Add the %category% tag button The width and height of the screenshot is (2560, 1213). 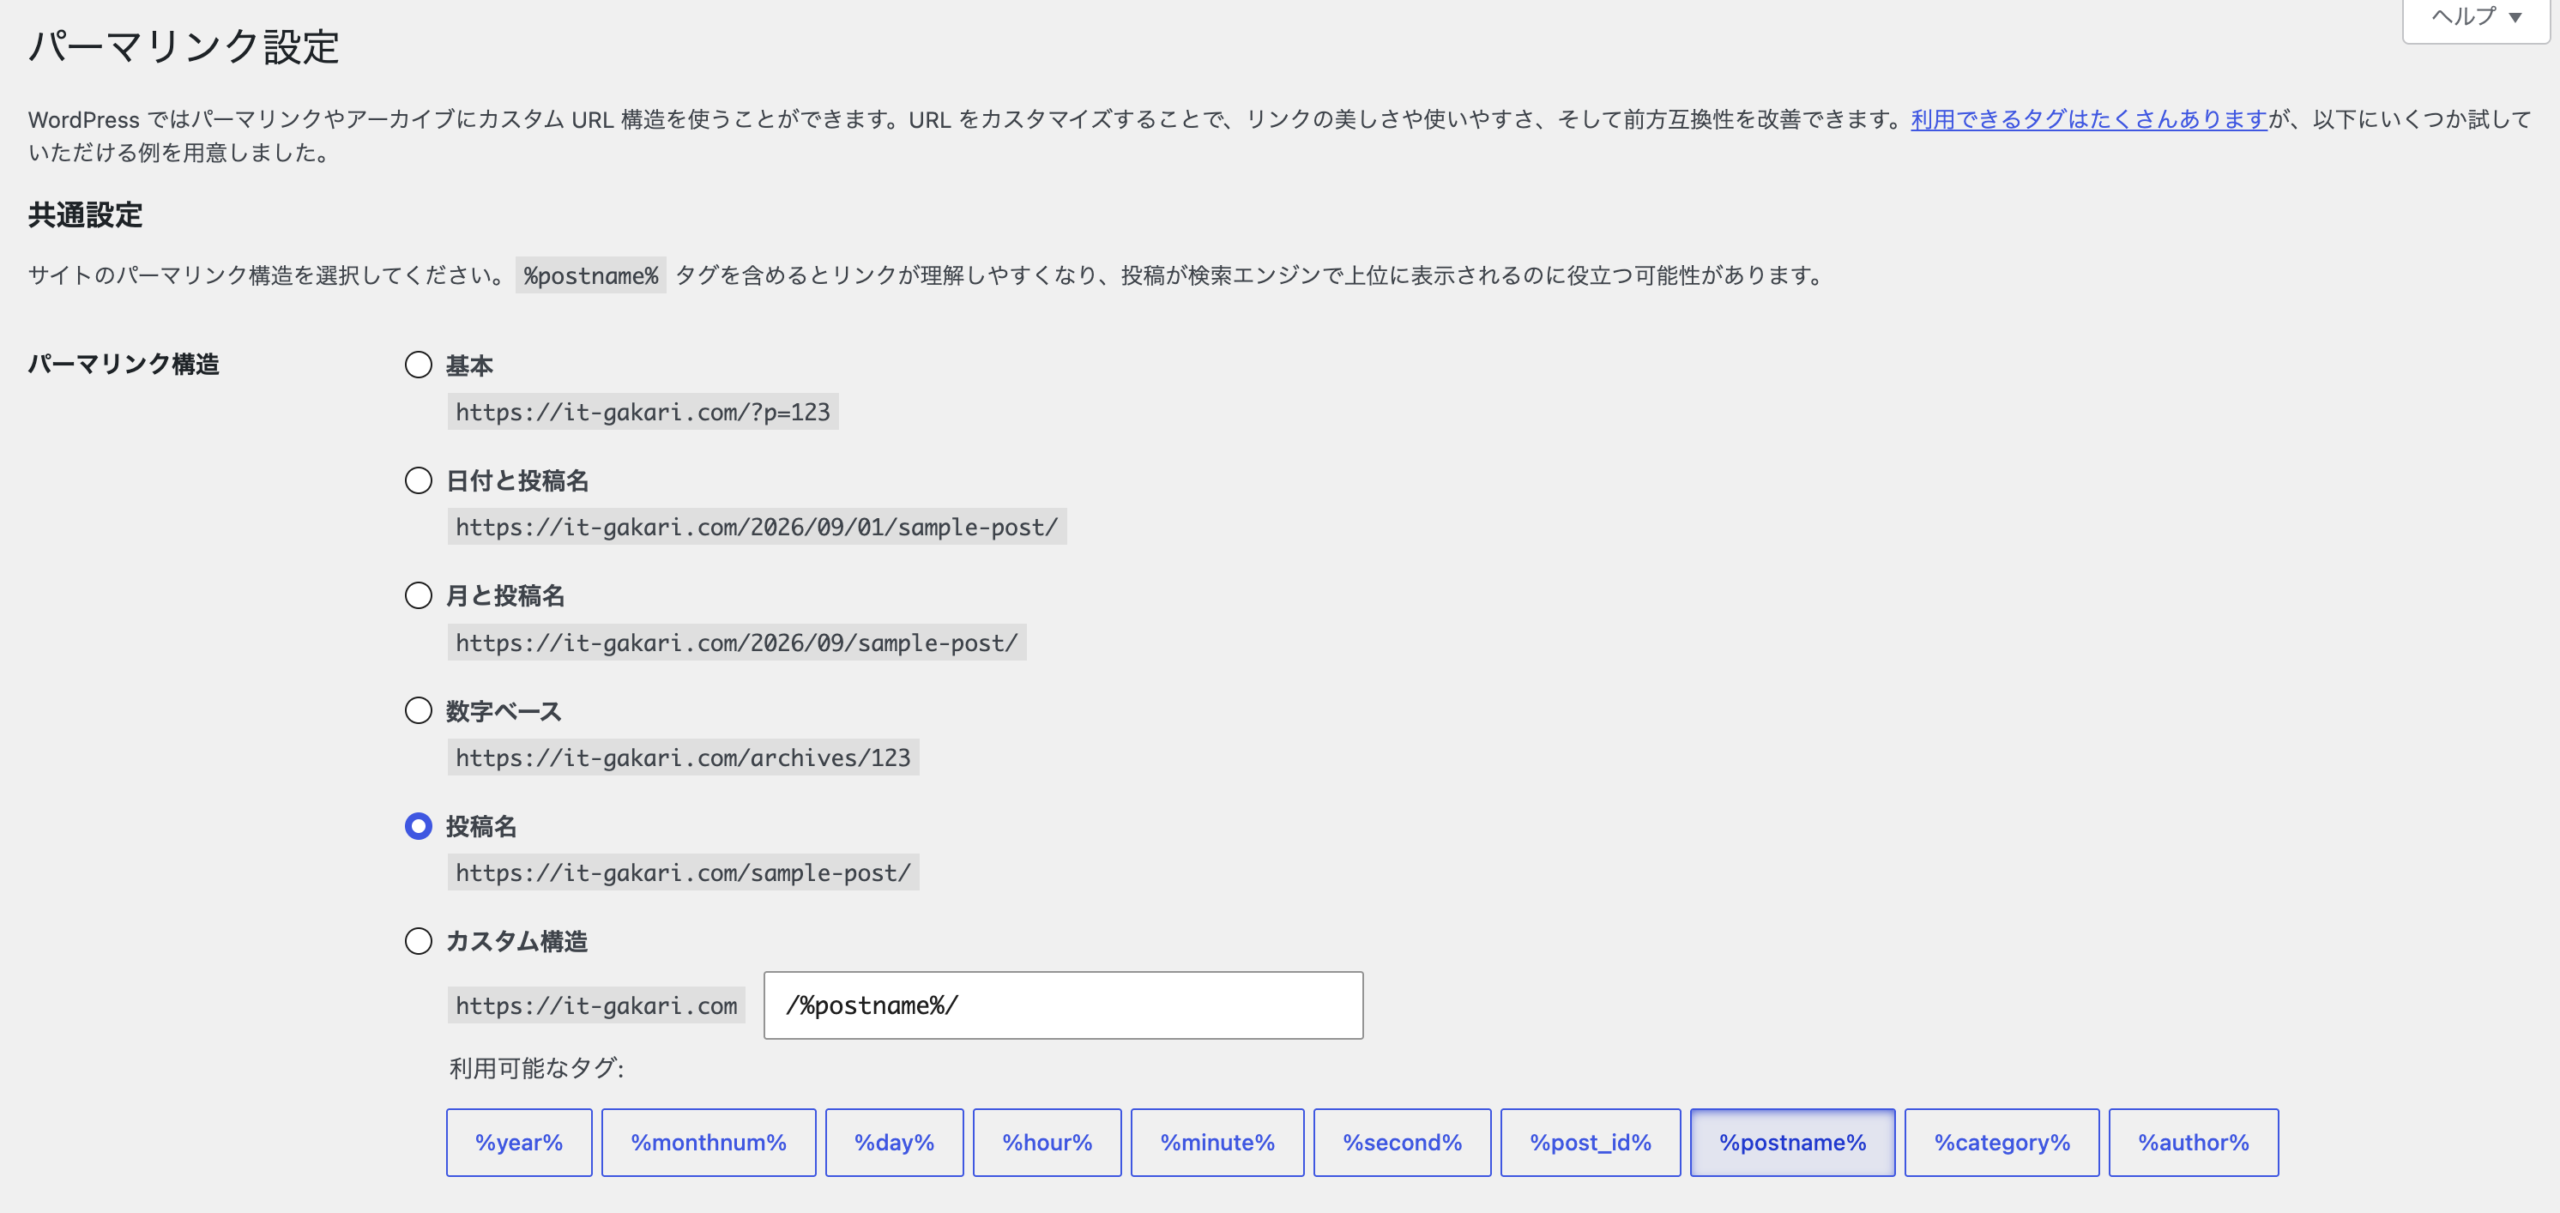(2002, 1142)
